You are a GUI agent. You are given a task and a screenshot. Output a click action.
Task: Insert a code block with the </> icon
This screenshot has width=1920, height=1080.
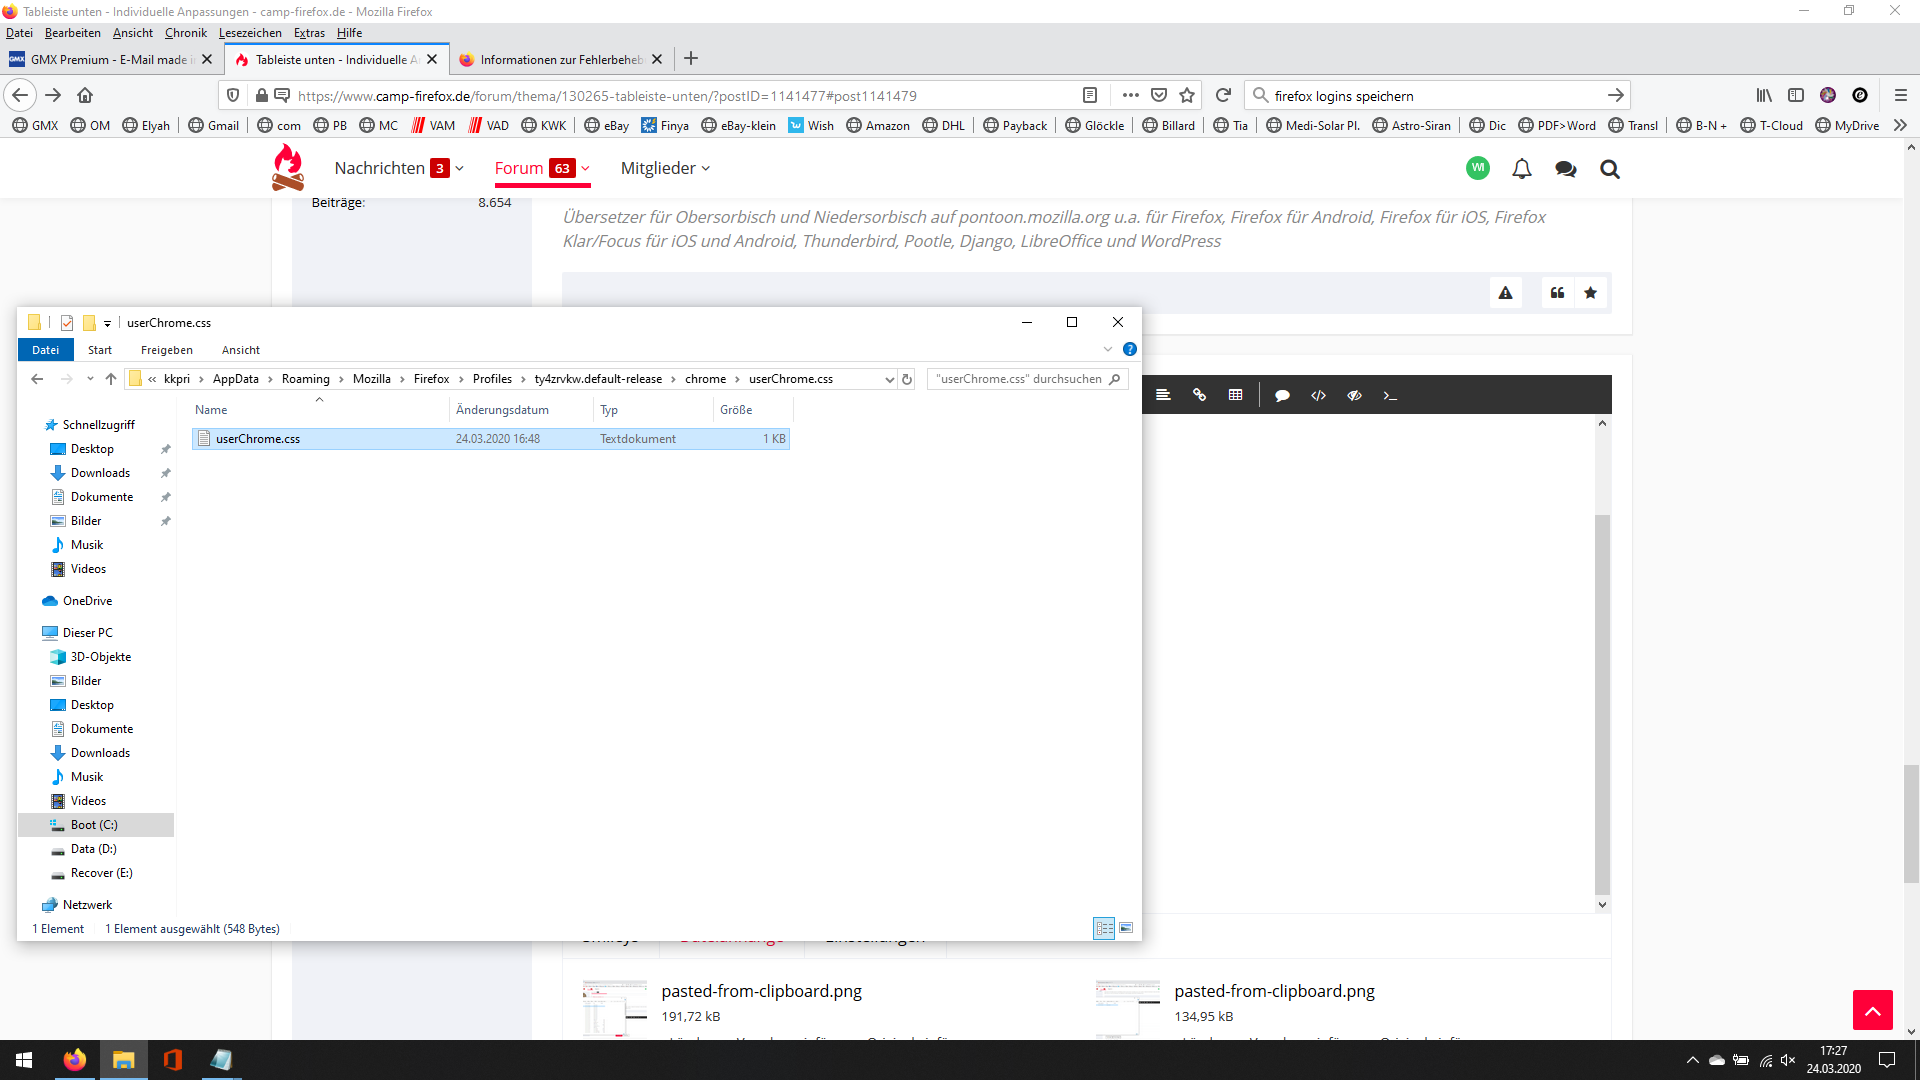click(x=1318, y=395)
